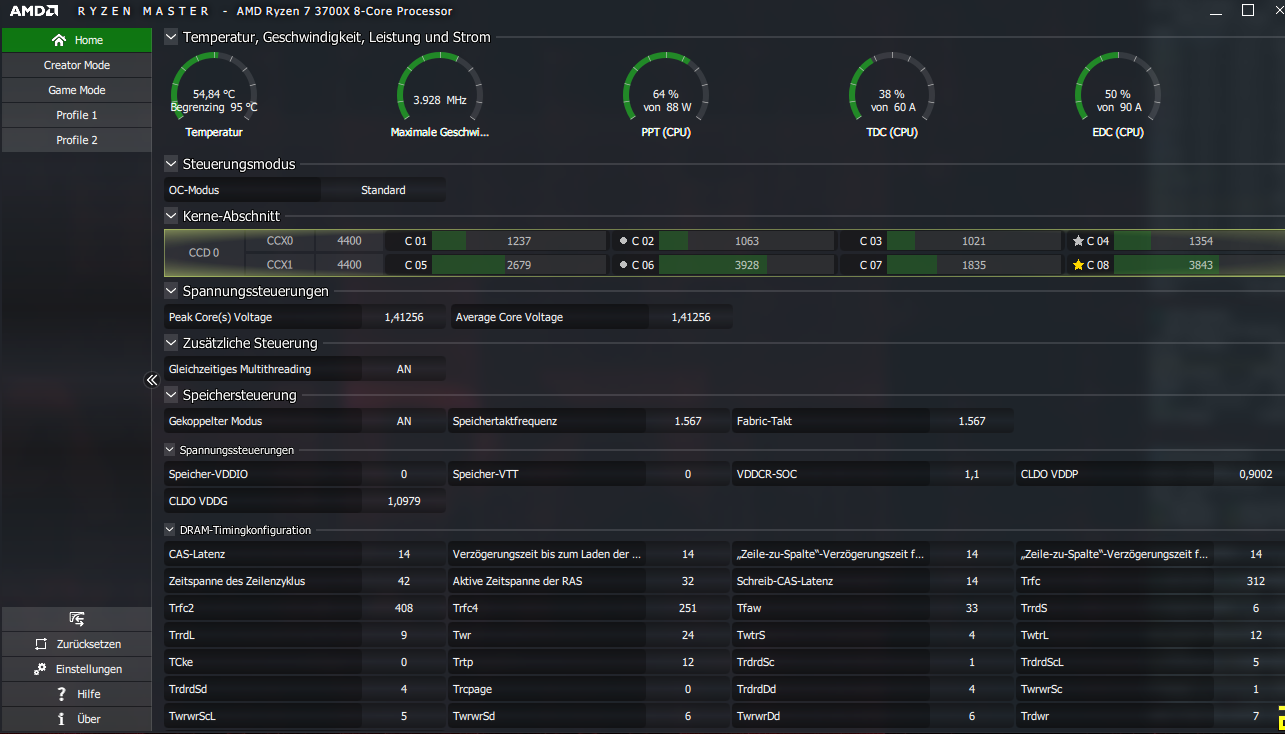Image resolution: width=1285 pixels, height=734 pixels.
Task: Click the Trfc4 value 251
Action: (687, 608)
